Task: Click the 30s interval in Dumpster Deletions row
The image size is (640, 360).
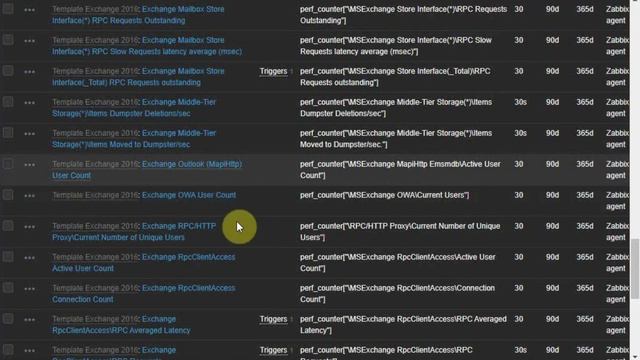Action: coord(520,102)
